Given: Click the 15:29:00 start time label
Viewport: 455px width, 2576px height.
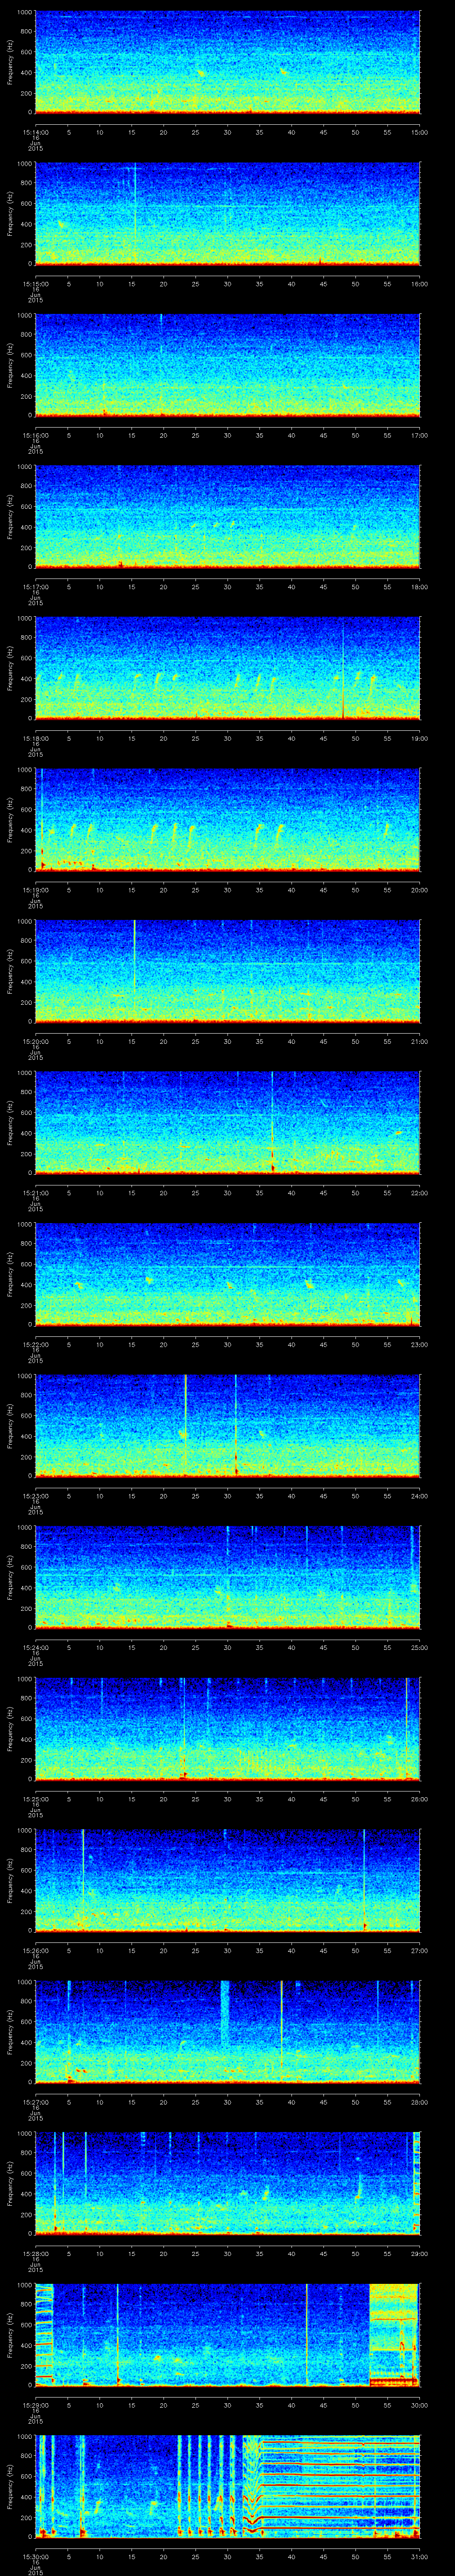Looking at the screenshot, I should coord(35,2405).
